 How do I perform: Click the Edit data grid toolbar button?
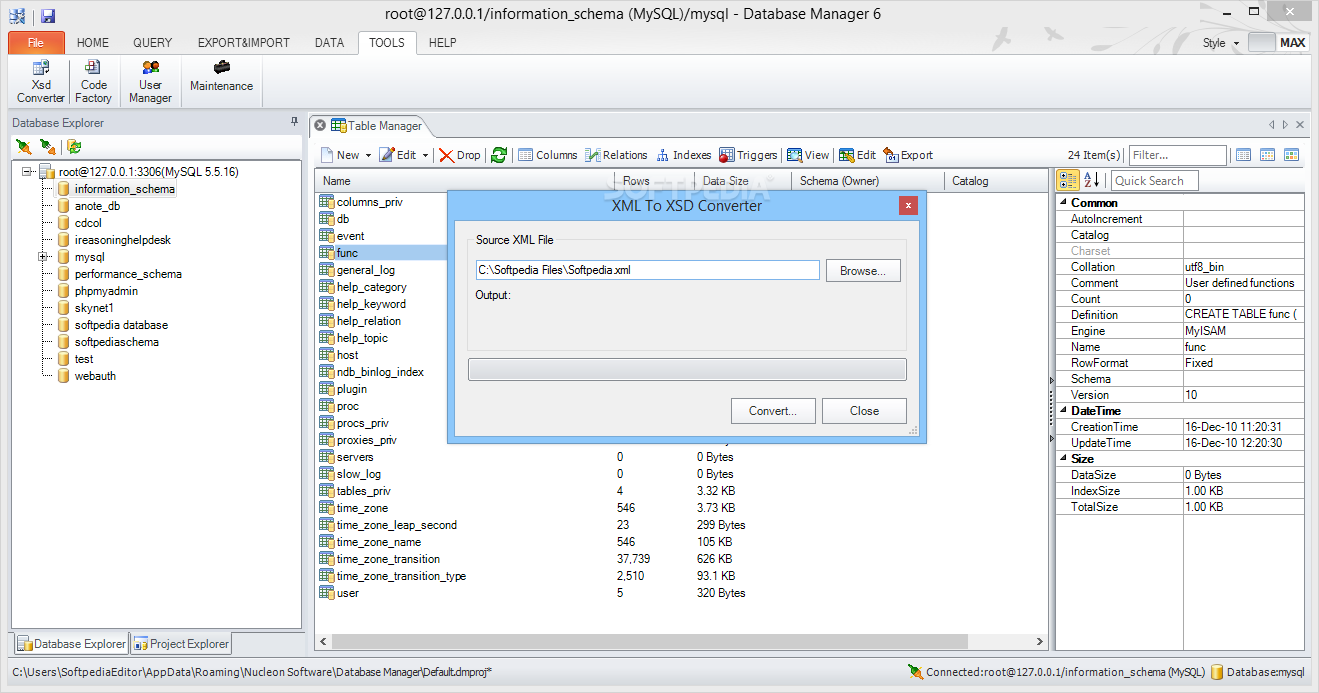click(x=857, y=155)
